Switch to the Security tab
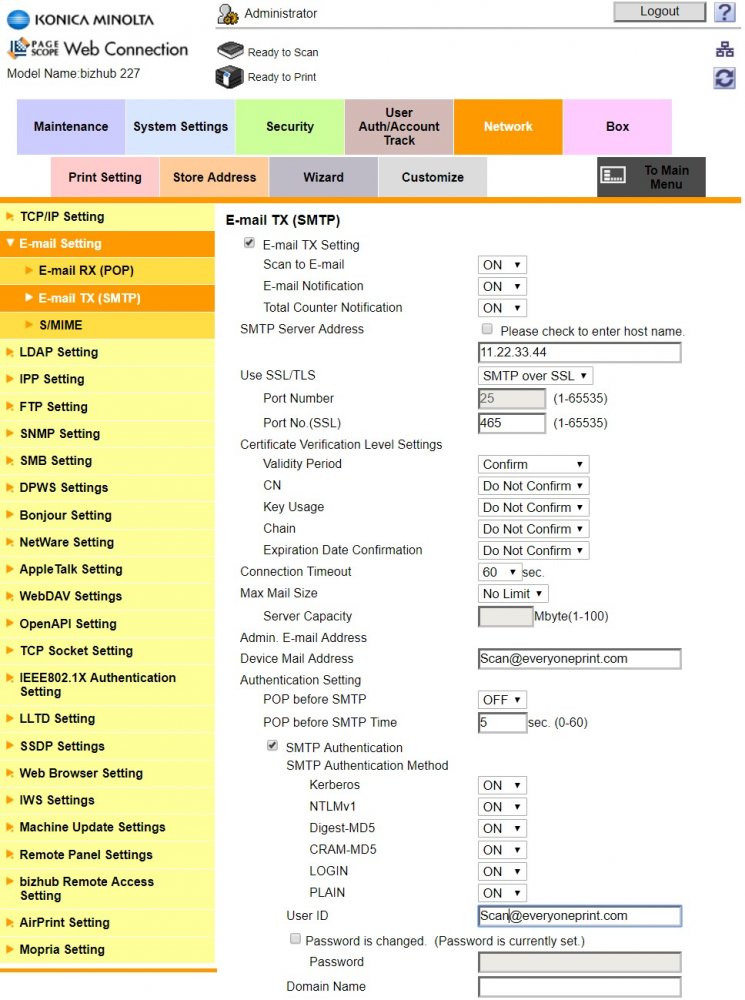The height and width of the screenshot is (1000, 745). click(290, 127)
